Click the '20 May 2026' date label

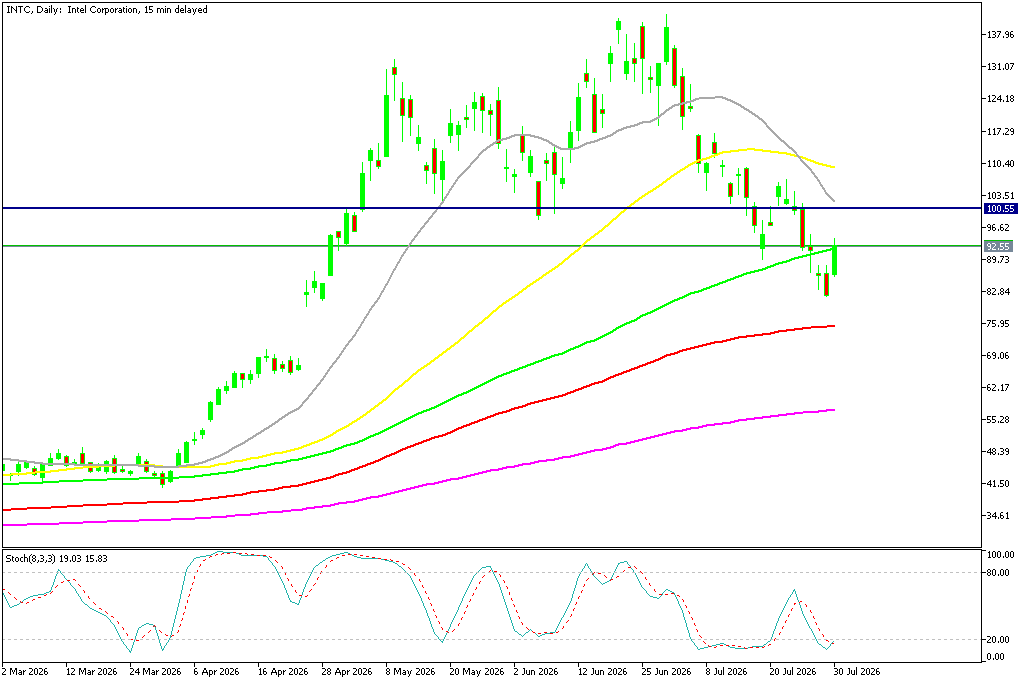475,672
